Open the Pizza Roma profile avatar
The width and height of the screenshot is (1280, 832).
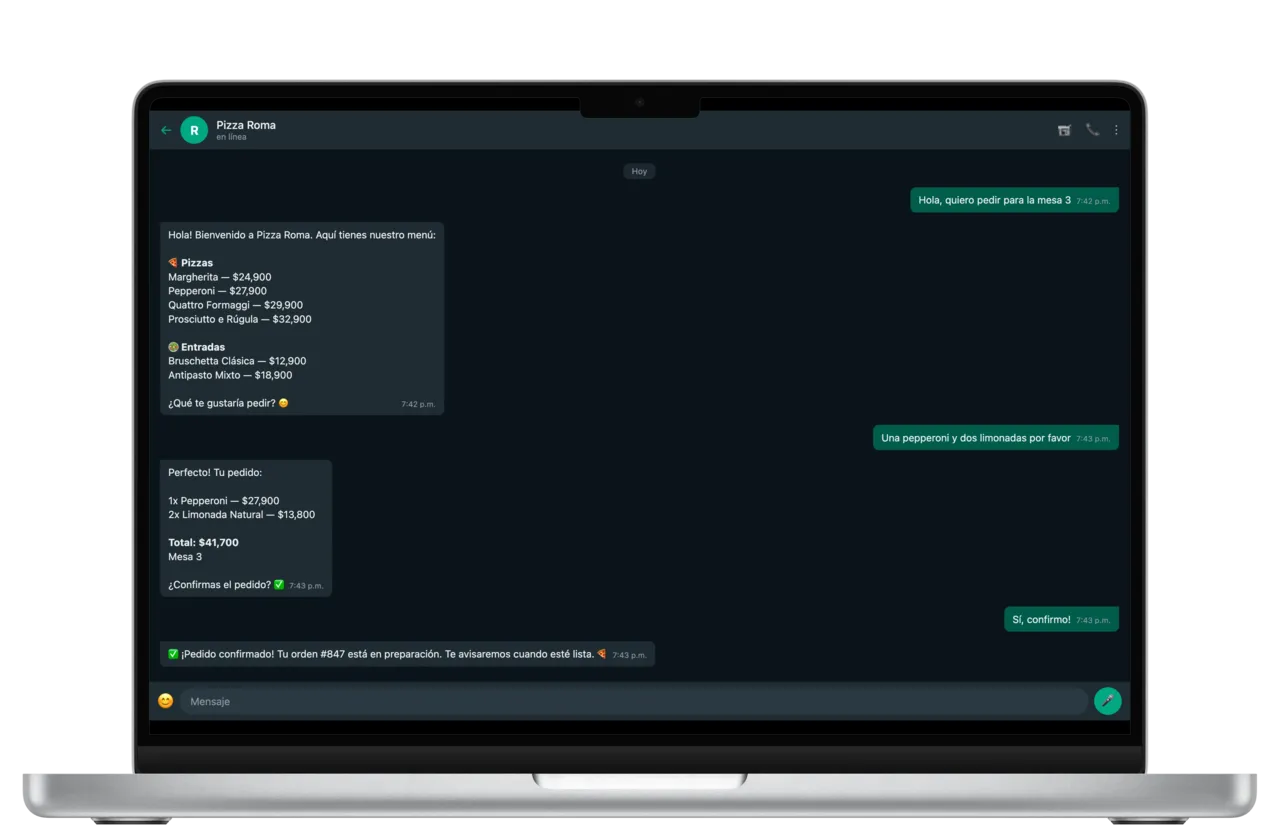[x=194, y=130]
